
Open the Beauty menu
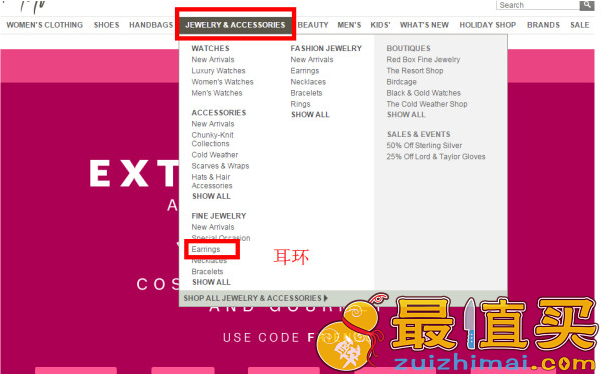[313, 25]
